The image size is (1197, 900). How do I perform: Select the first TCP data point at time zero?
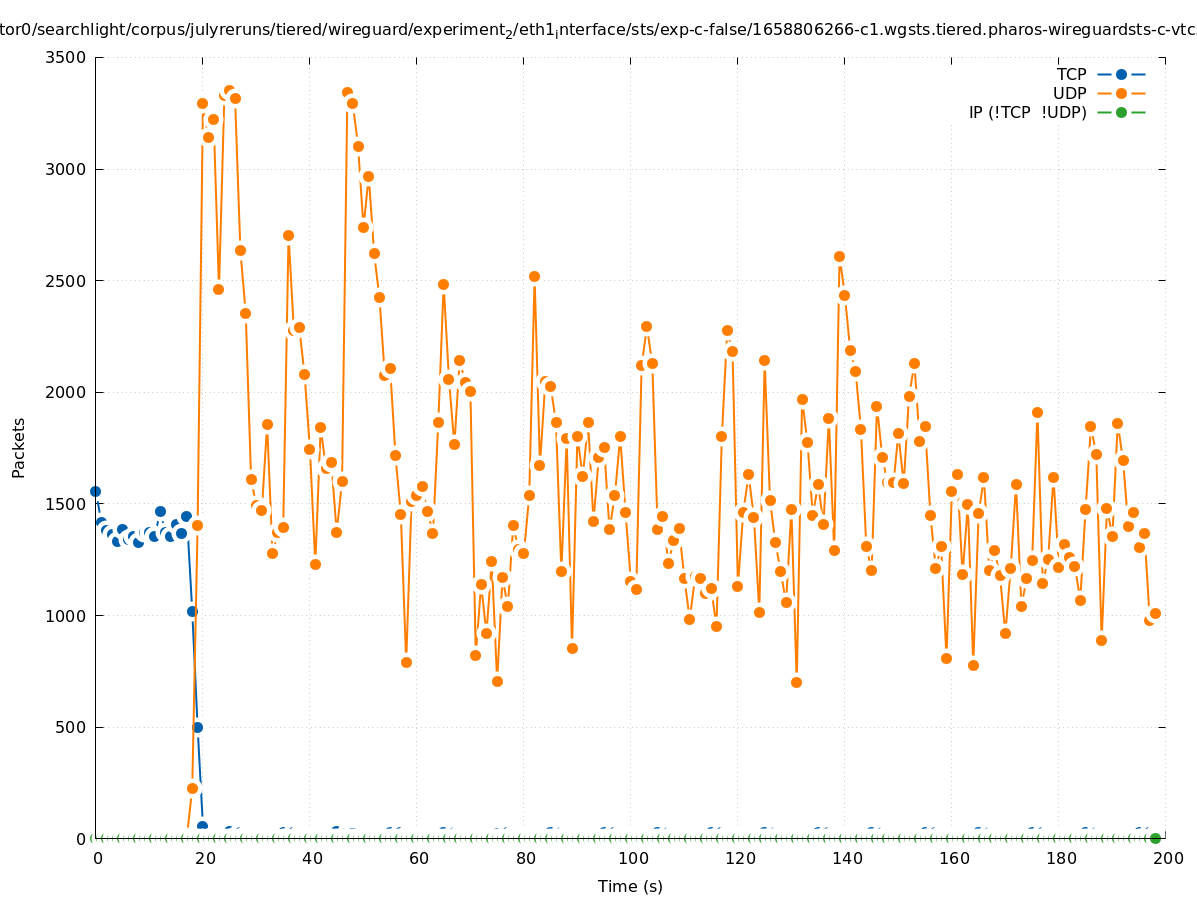pos(95,491)
